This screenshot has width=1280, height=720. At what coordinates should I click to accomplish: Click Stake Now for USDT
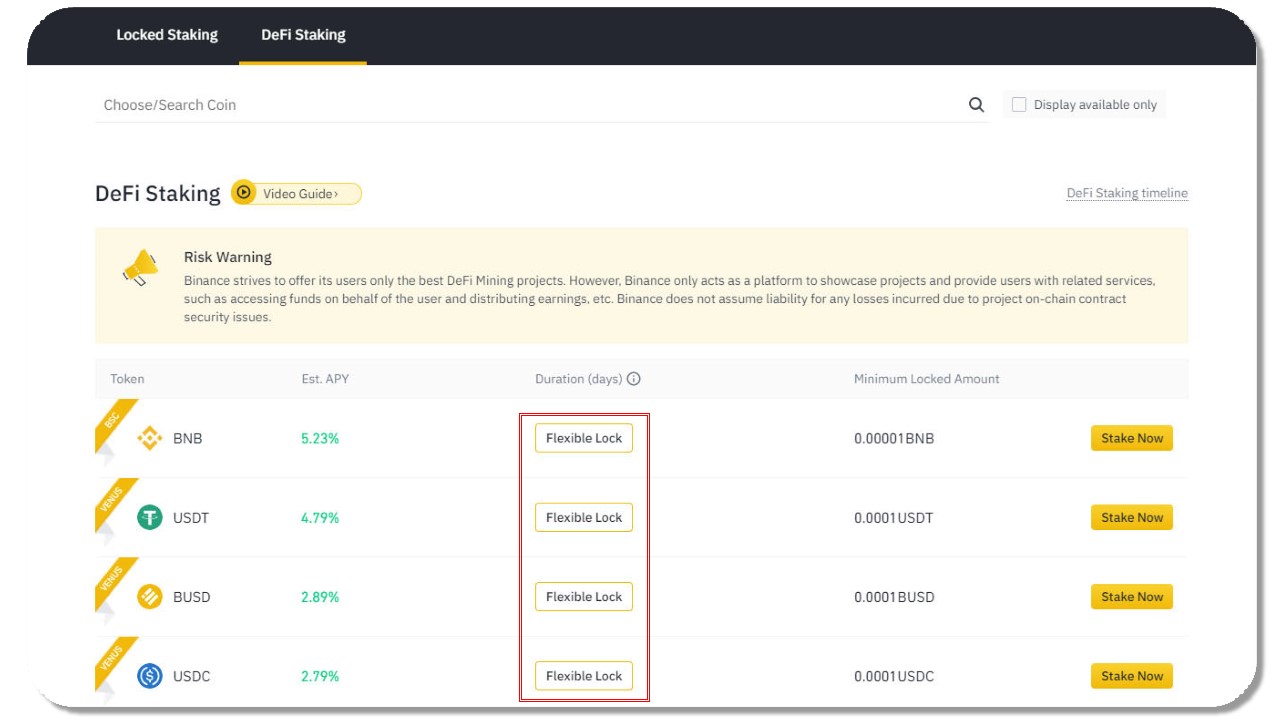(1132, 517)
